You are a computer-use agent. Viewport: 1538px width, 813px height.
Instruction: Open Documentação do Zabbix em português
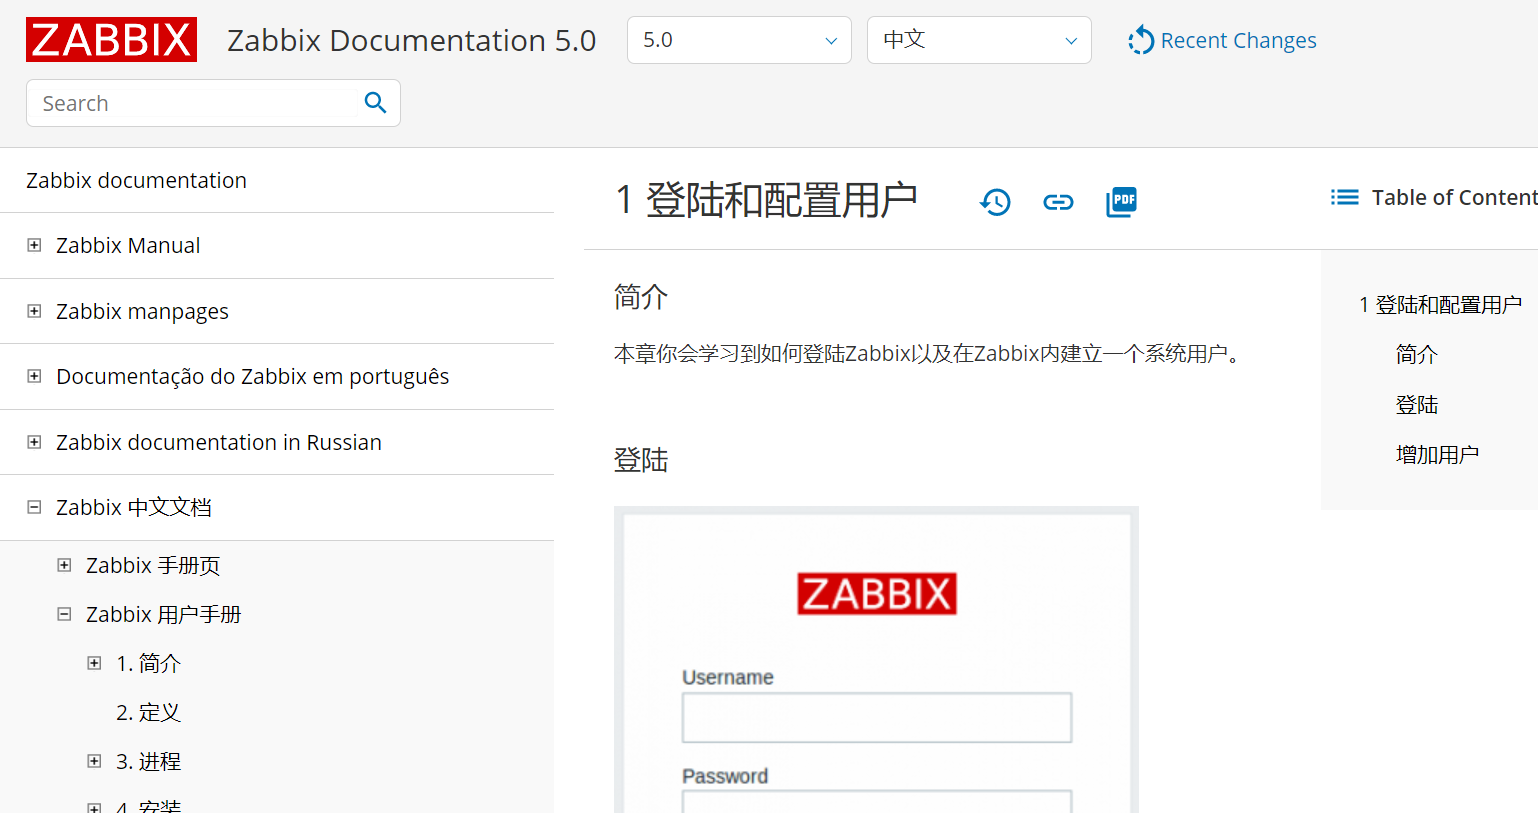pyautogui.click(x=253, y=376)
